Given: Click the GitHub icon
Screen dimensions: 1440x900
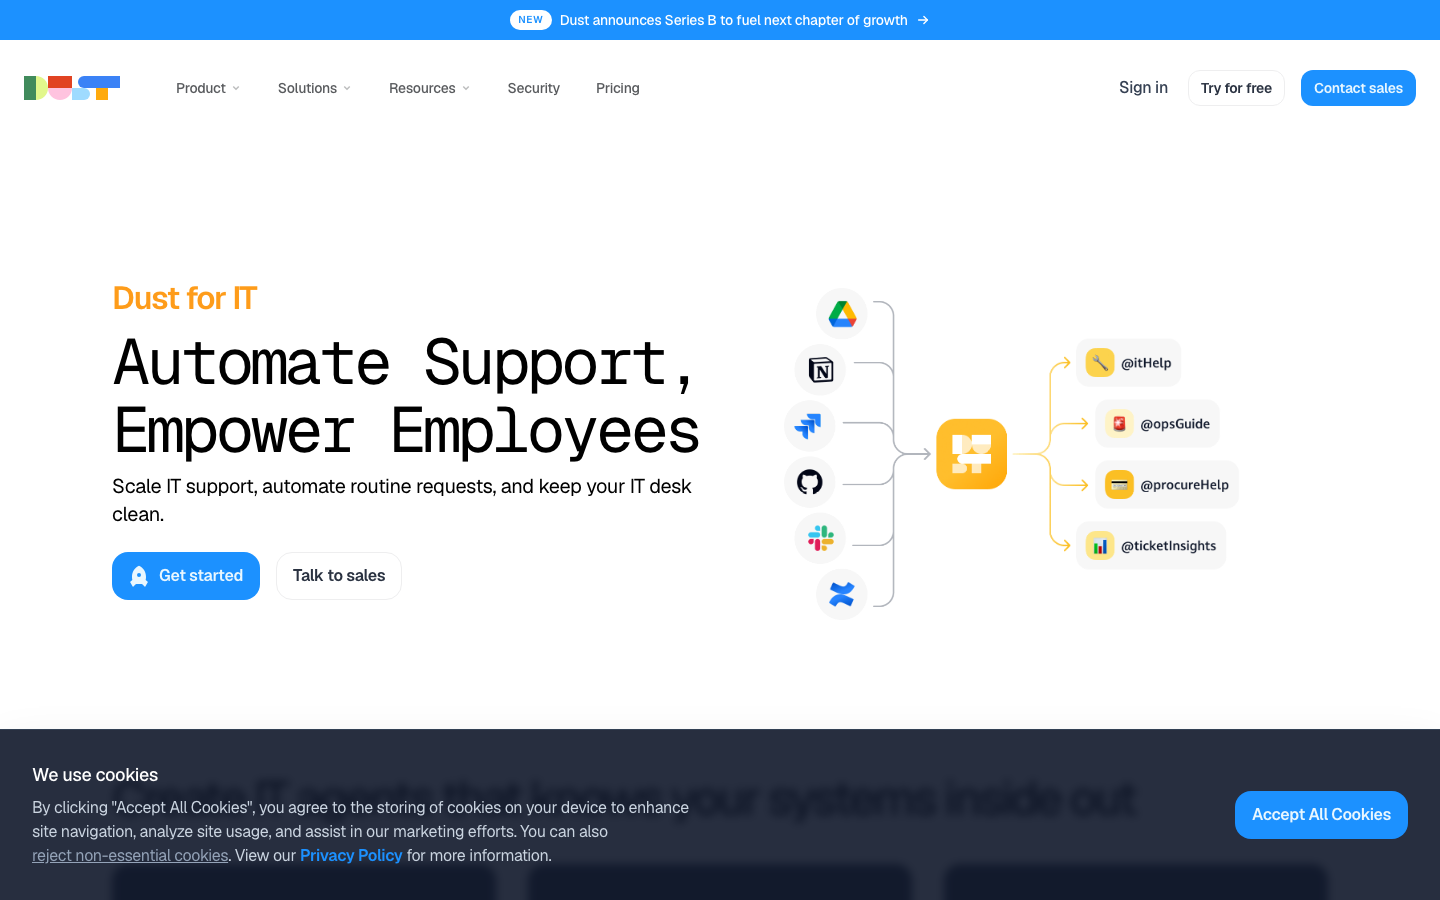Looking at the screenshot, I should [809, 482].
